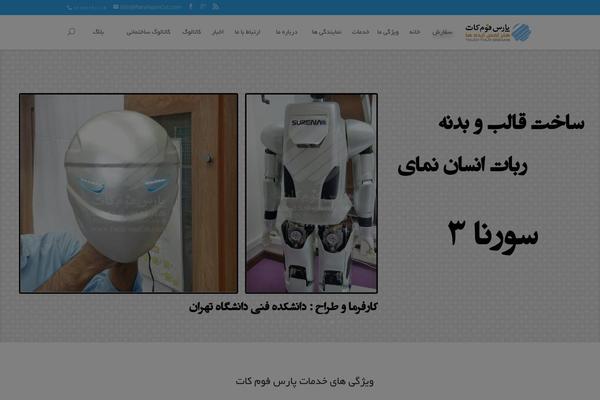The width and height of the screenshot is (600, 400).
Task: Open the درباره ما menu item
Action: click(287, 32)
